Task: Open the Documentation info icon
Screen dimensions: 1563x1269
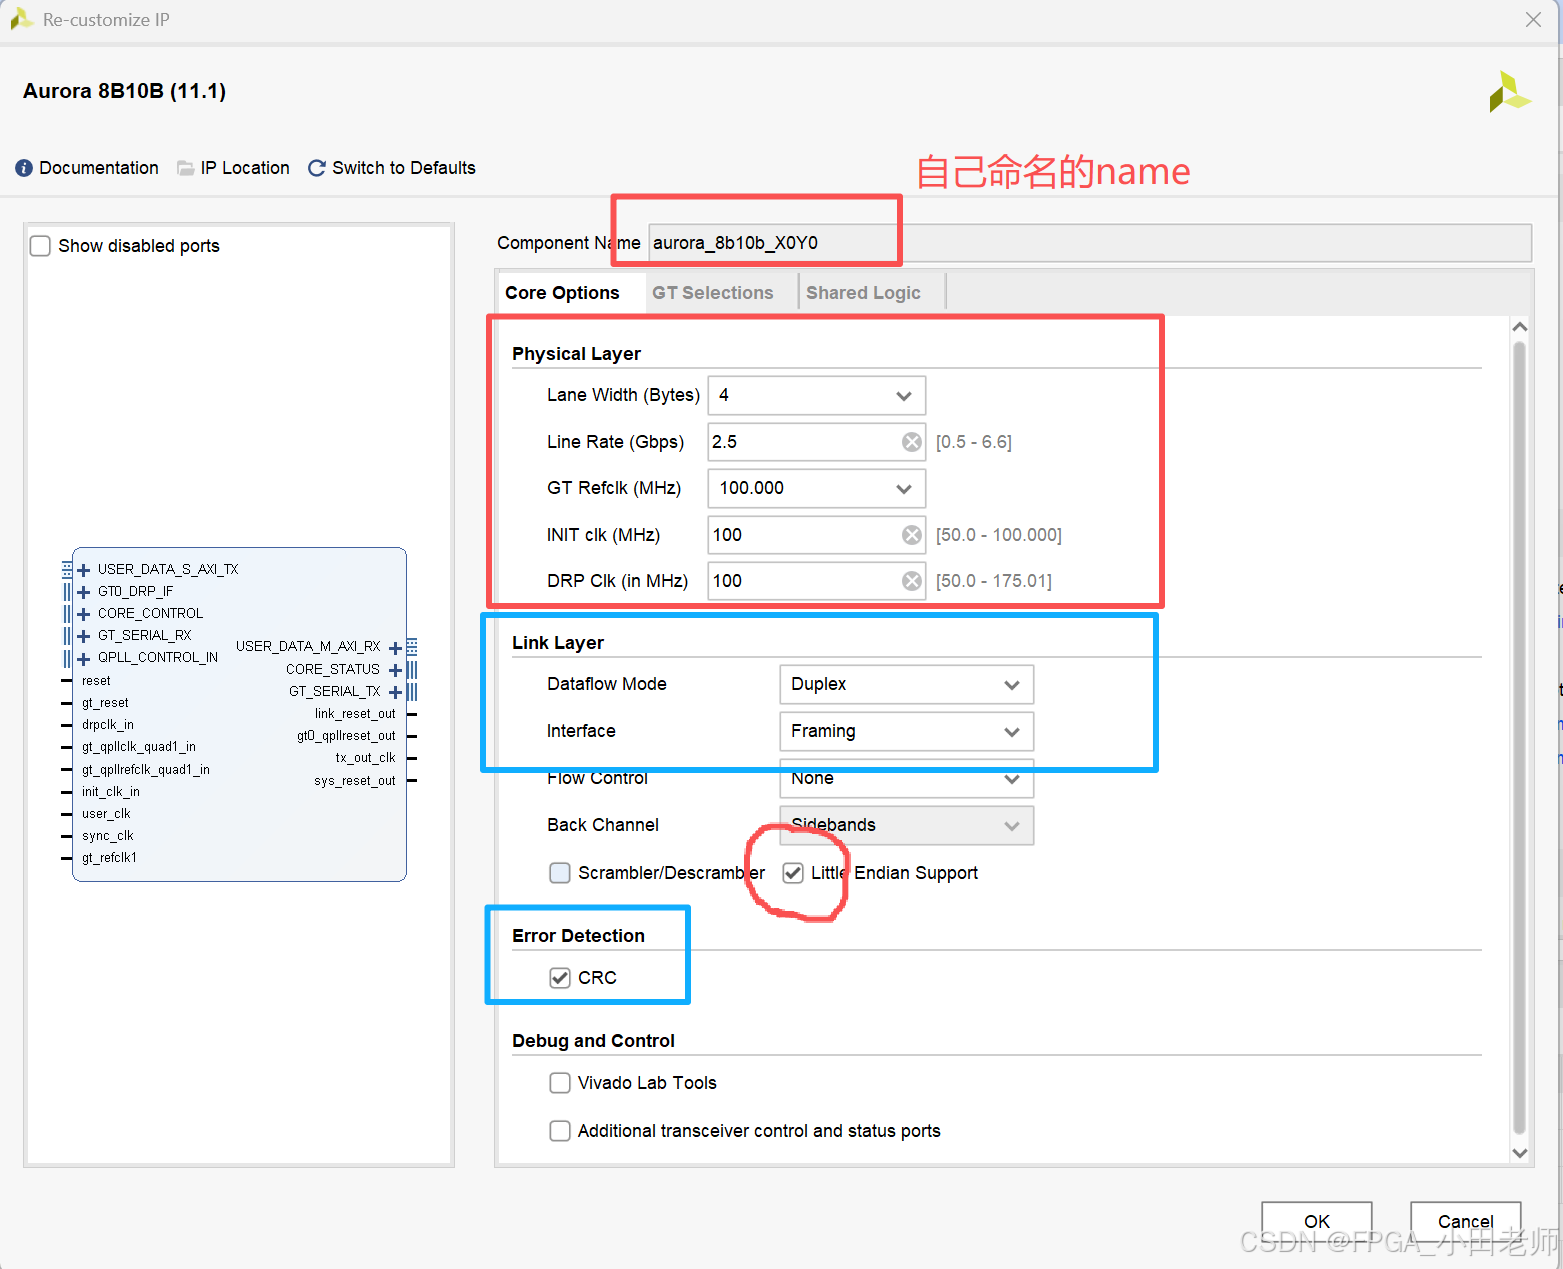Action: pyautogui.click(x=24, y=168)
